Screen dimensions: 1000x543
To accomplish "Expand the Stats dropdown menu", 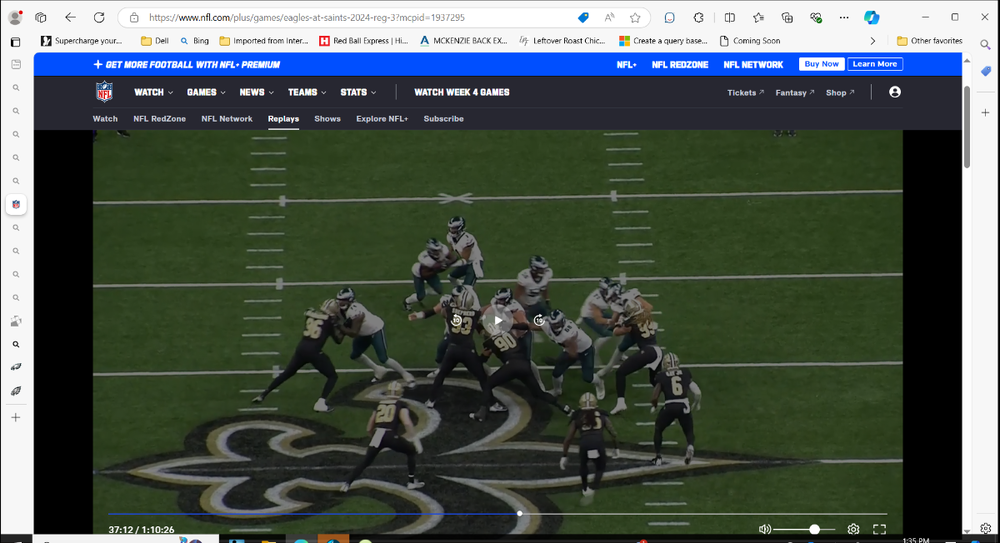I will point(358,92).
